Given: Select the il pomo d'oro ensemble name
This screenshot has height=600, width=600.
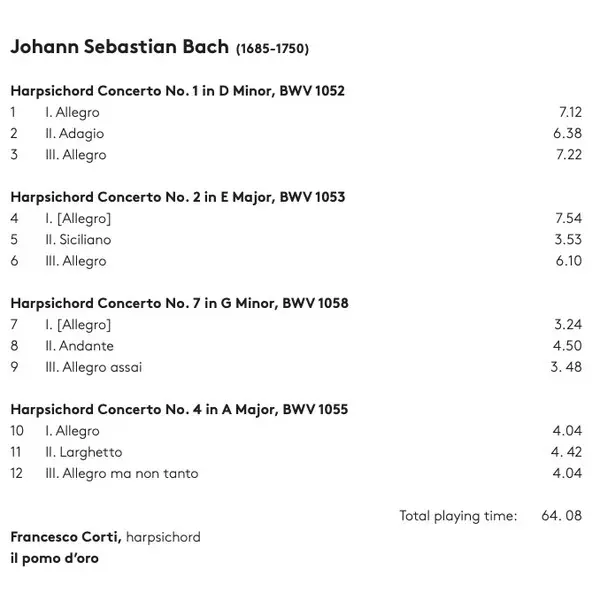Looking at the screenshot, I should (x=54, y=558).
